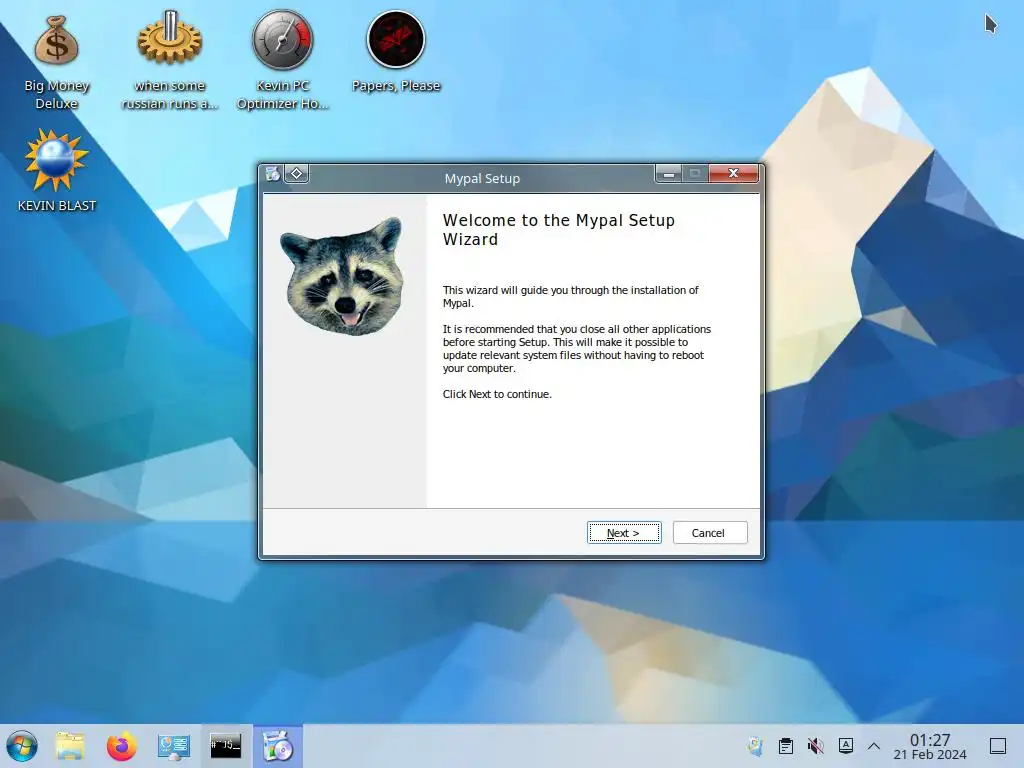Open Mypal Setup window menu icon
The image size is (1024, 768).
[273, 174]
